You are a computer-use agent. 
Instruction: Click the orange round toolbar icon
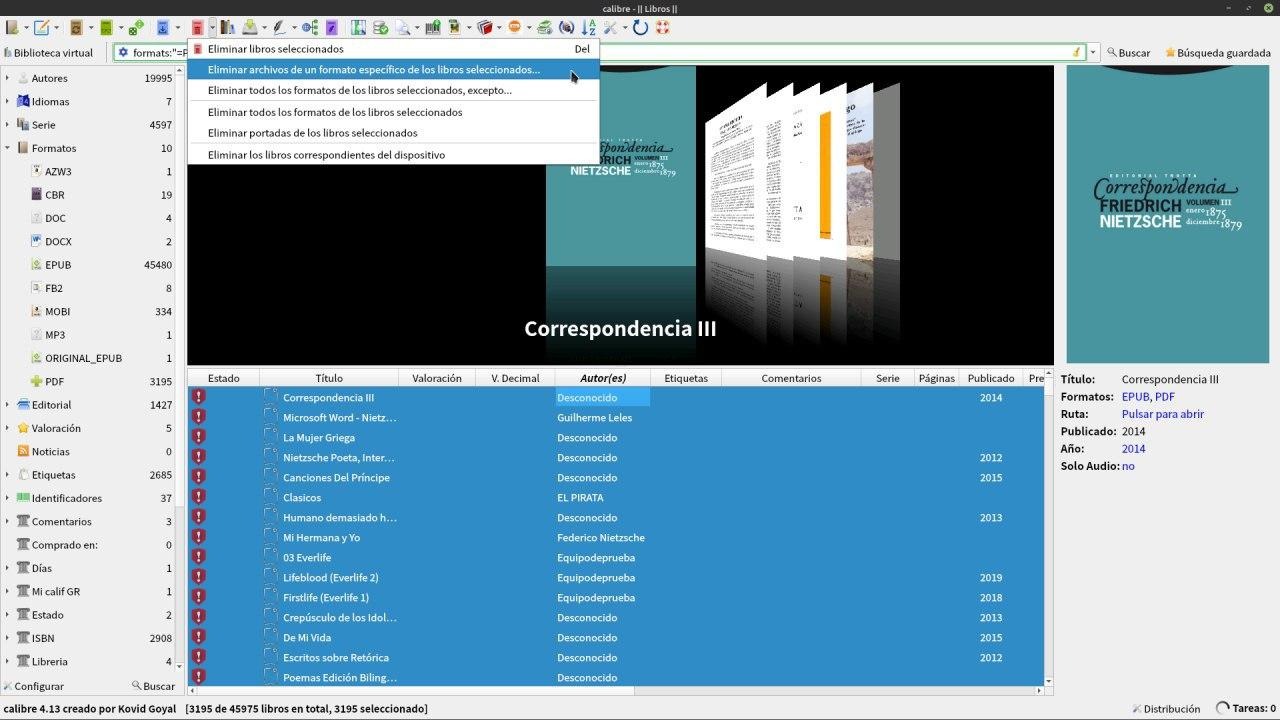[514, 28]
